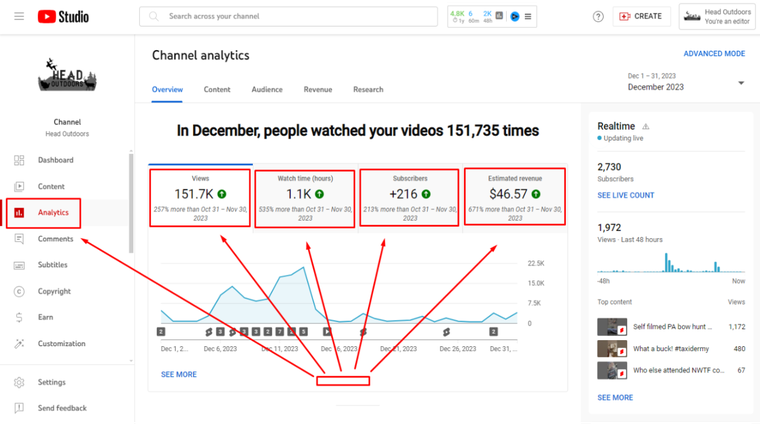Click the Realtime warning triangle icon

click(646, 127)
